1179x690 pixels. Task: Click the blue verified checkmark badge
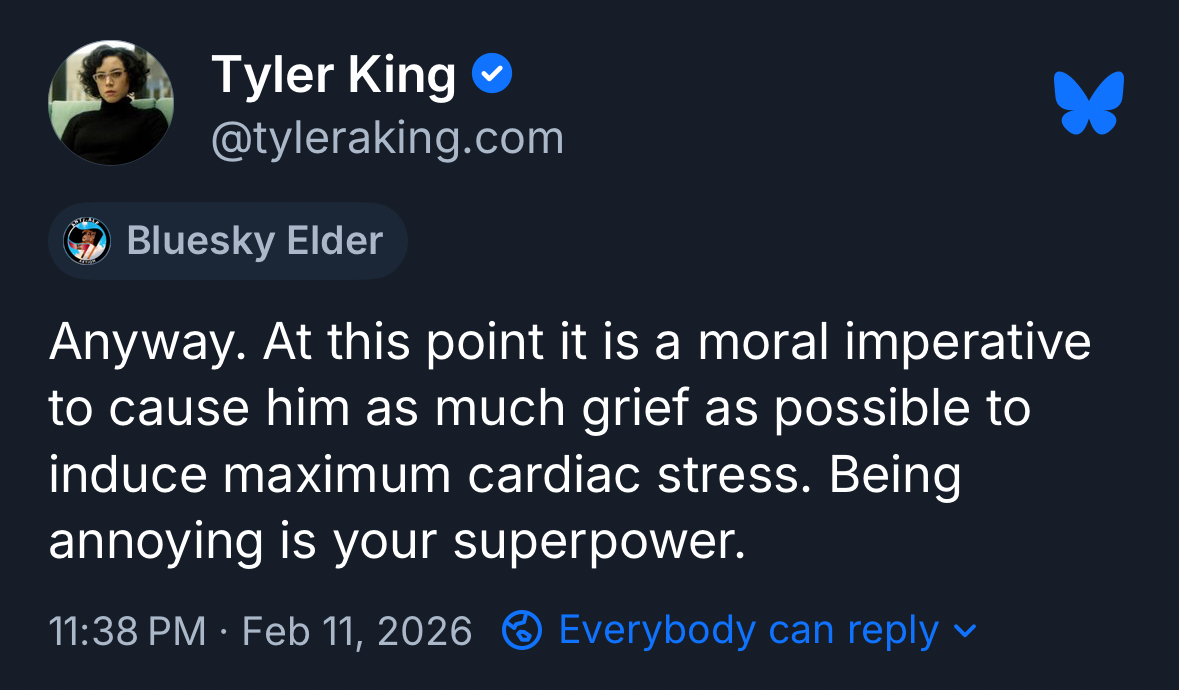[x=492, y=76]
